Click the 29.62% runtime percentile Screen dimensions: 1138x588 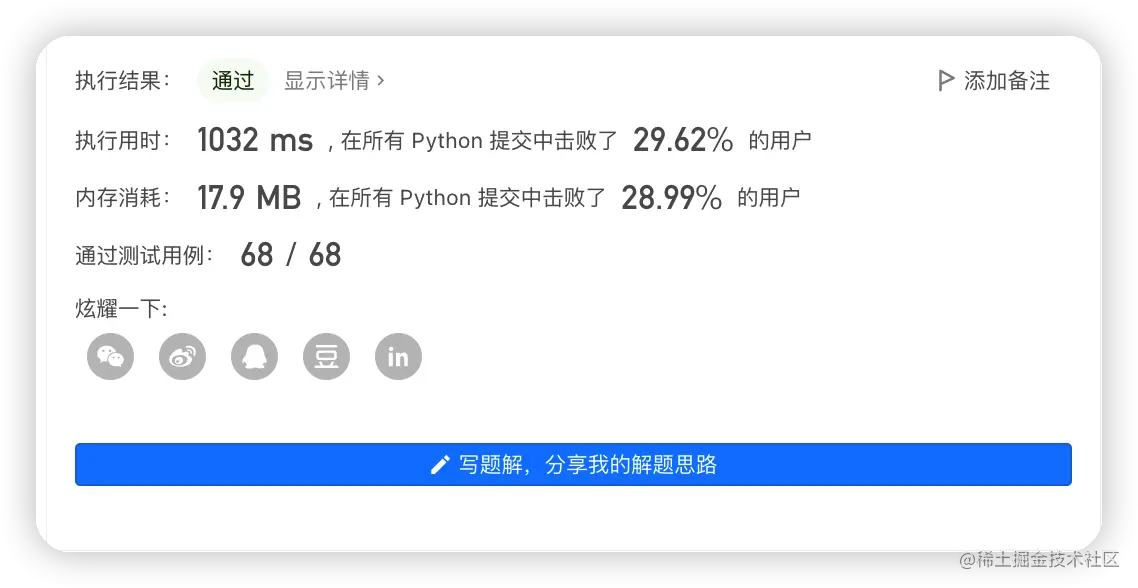point(683,140)
